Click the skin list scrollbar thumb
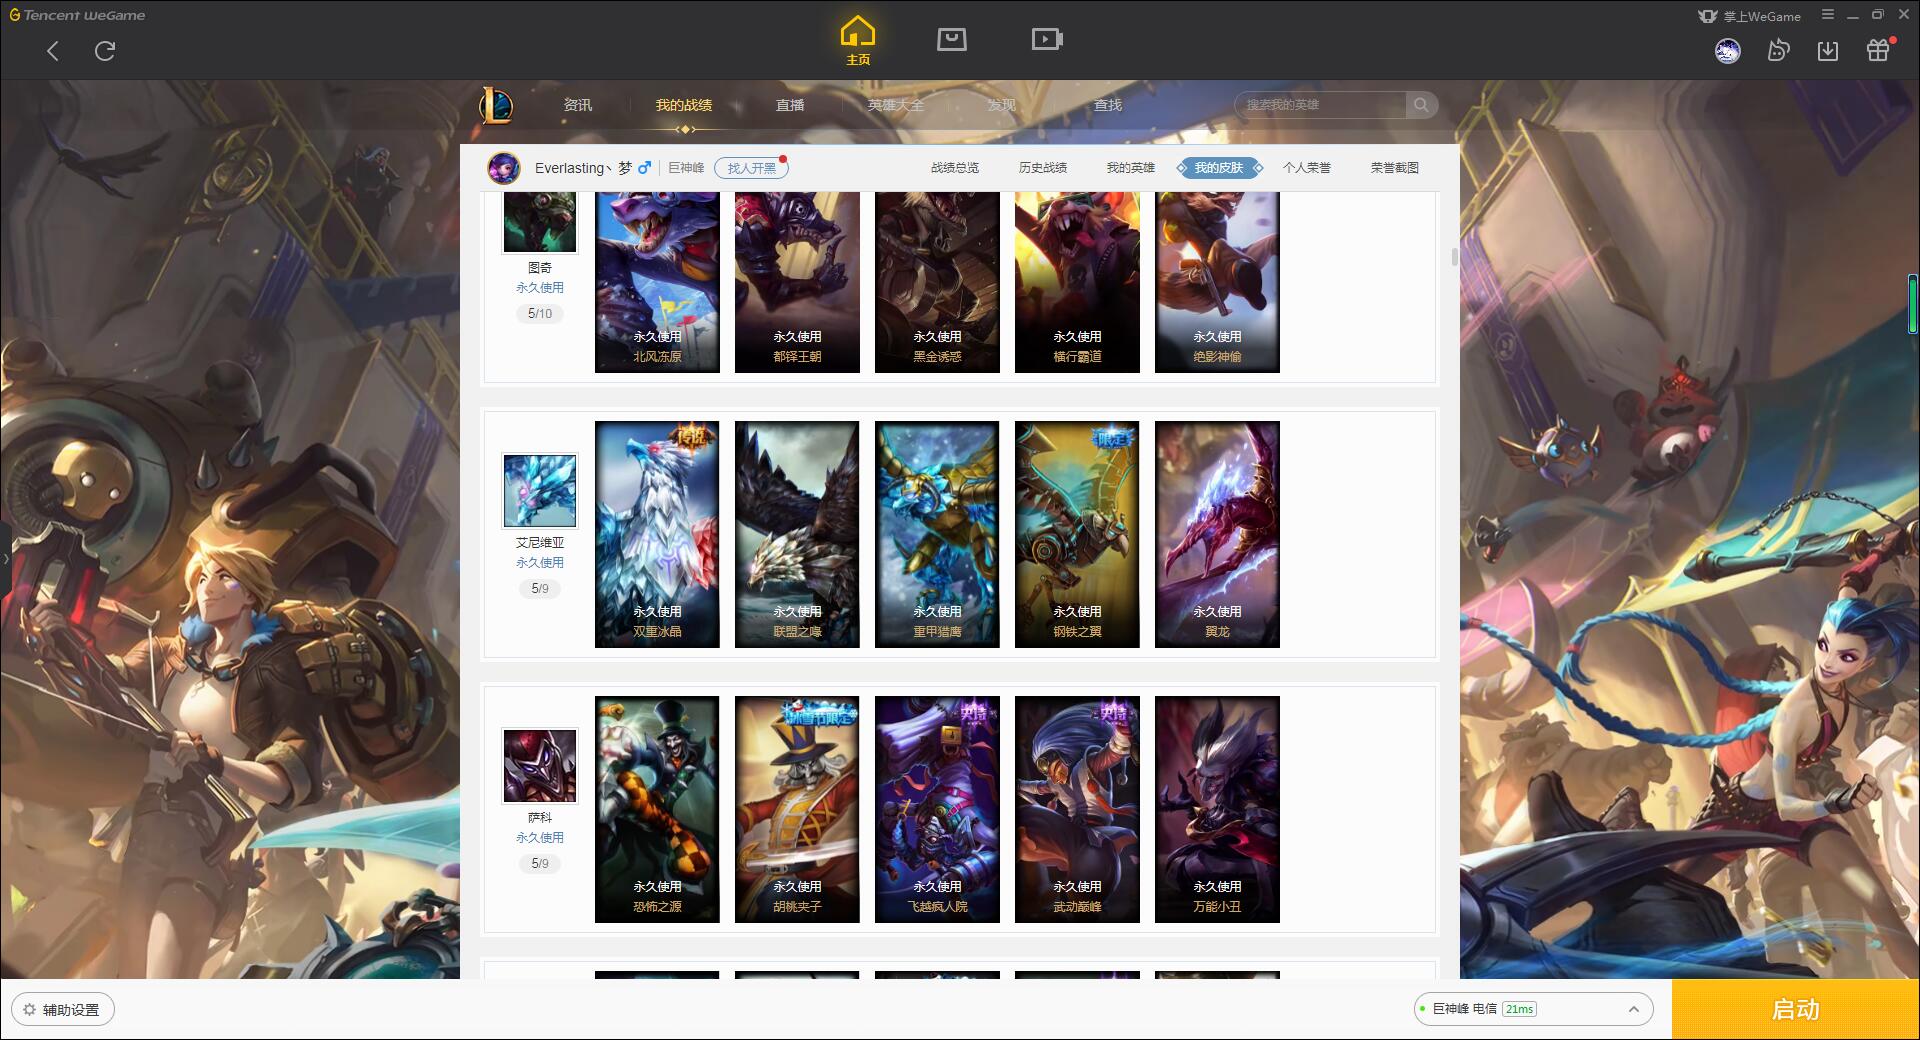 tap(1454, 257)
